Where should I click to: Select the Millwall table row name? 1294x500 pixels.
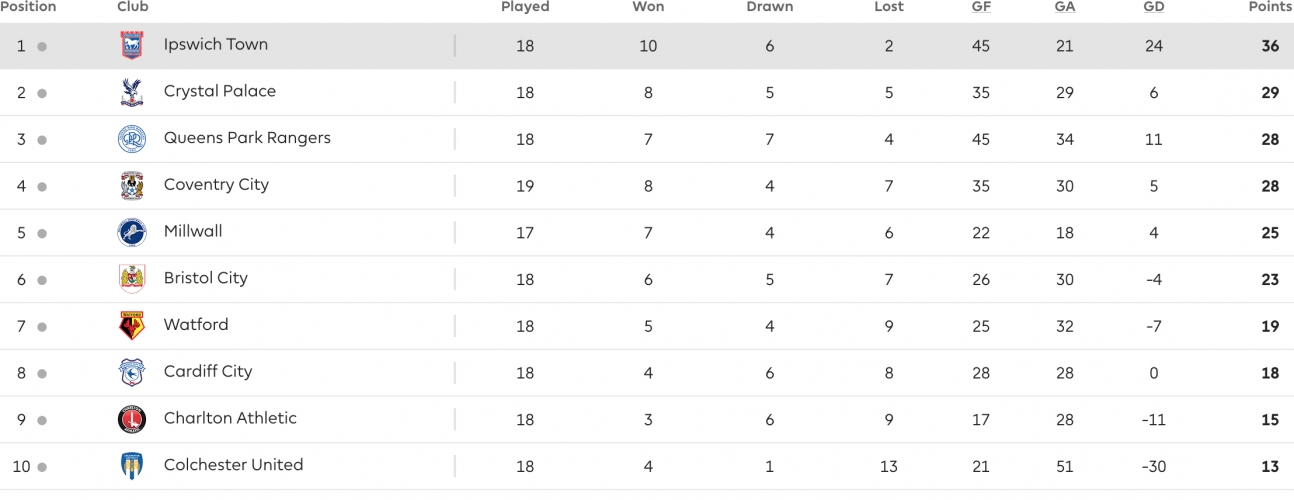point(193,231)
